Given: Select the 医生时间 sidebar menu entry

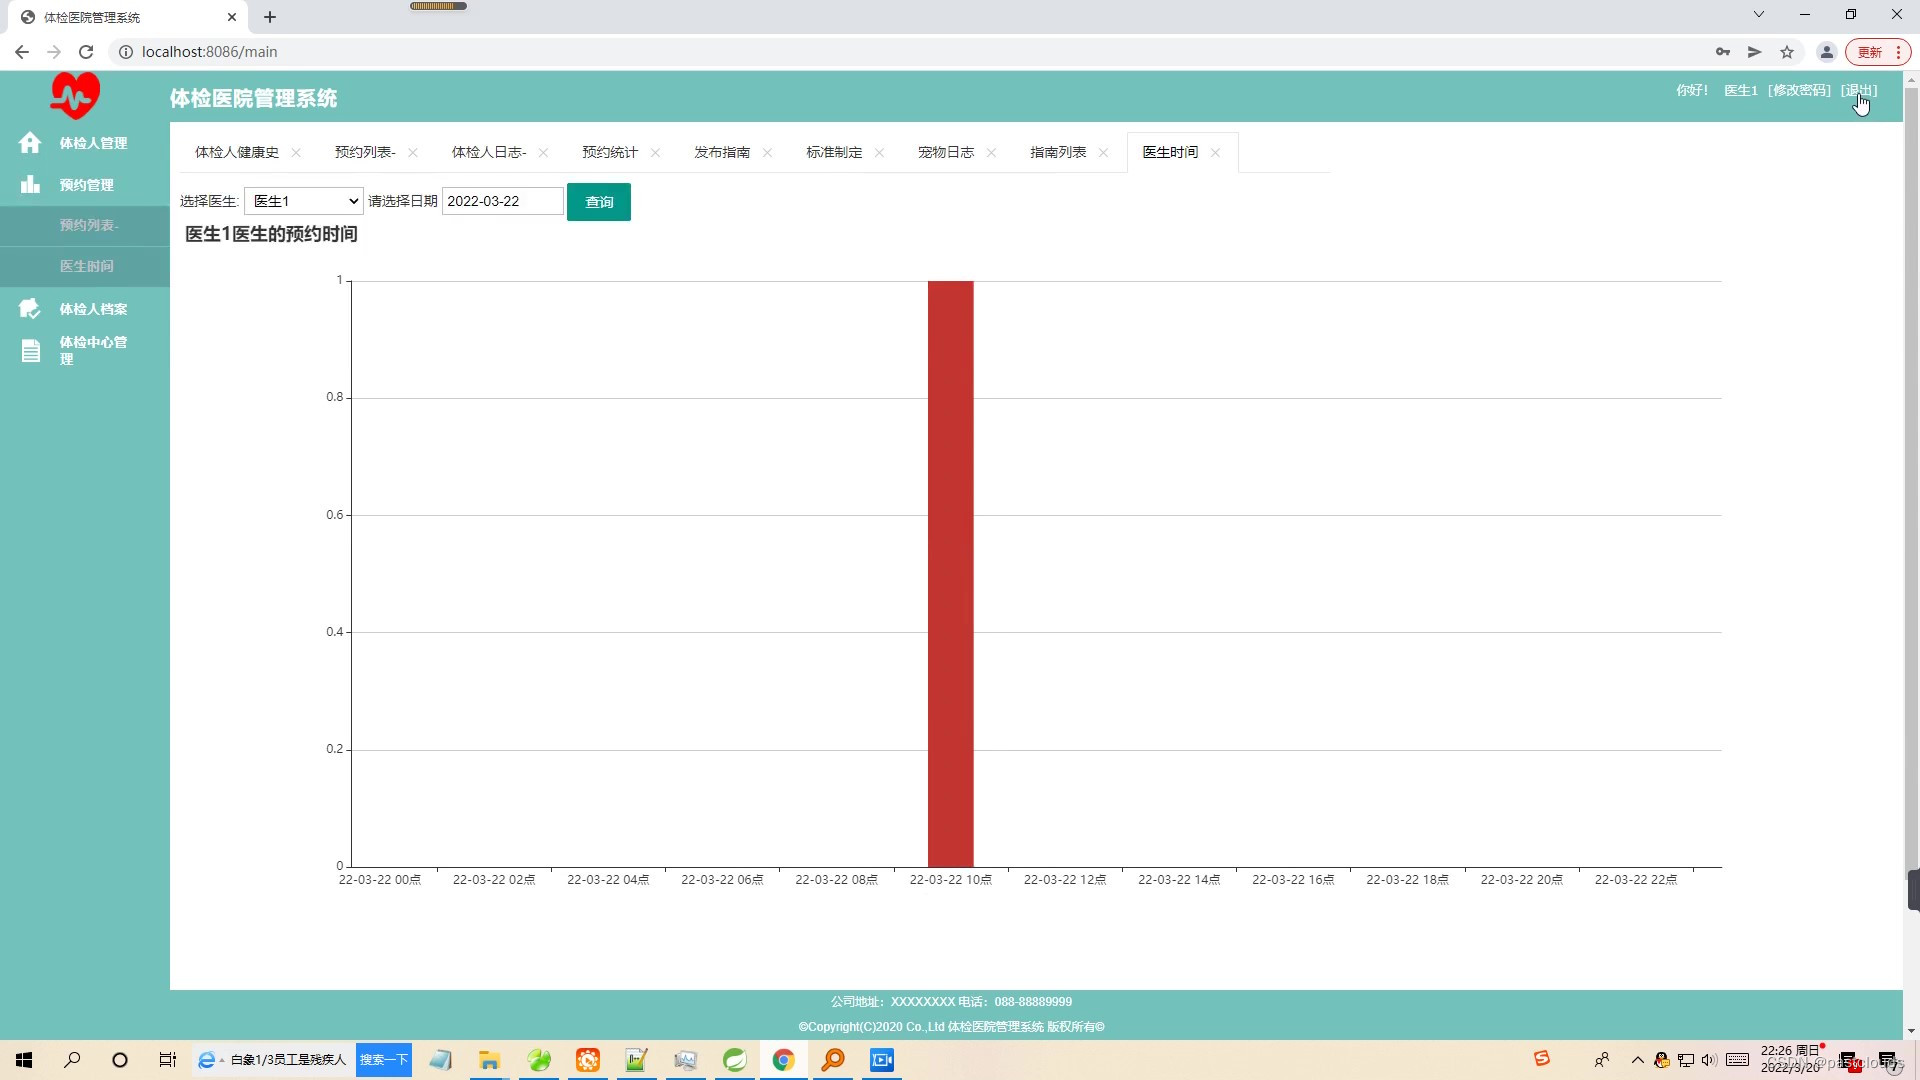Looking at the screenshot, I should [x=86, y=266].
